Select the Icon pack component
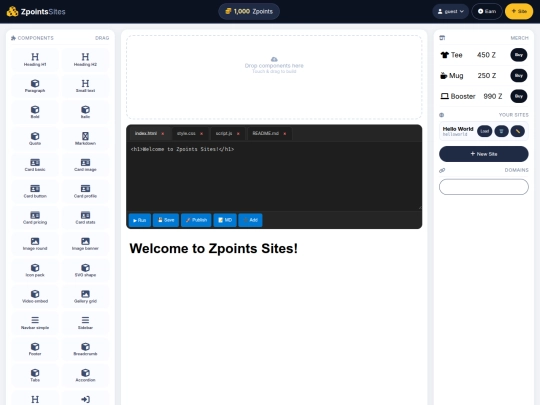 35,270
